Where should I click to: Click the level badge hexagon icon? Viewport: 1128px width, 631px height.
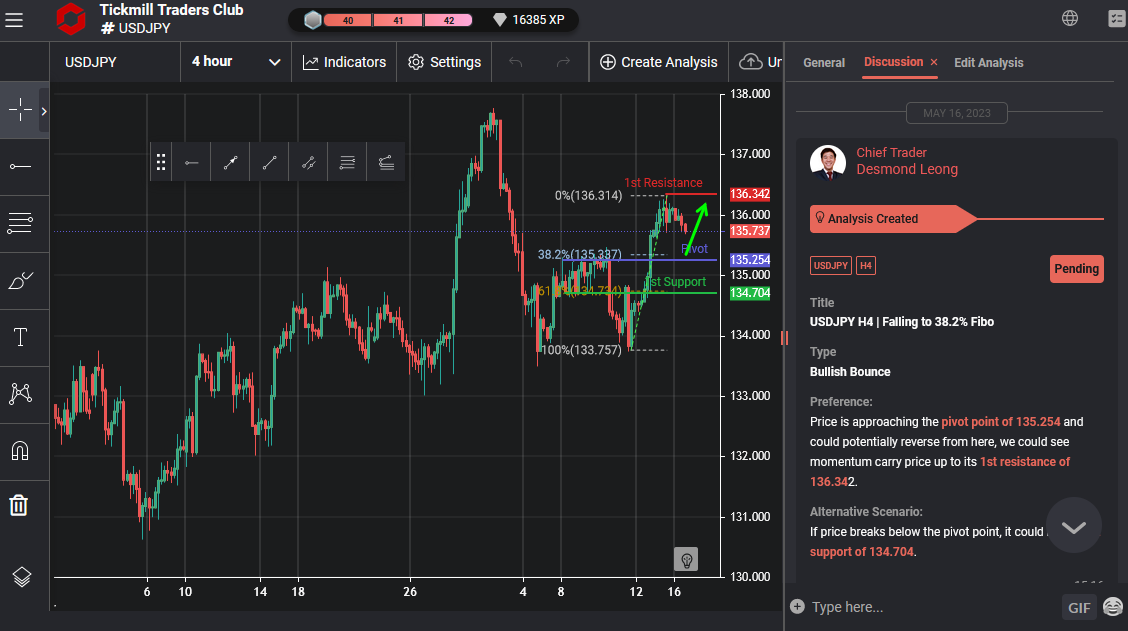pos(312,20)
